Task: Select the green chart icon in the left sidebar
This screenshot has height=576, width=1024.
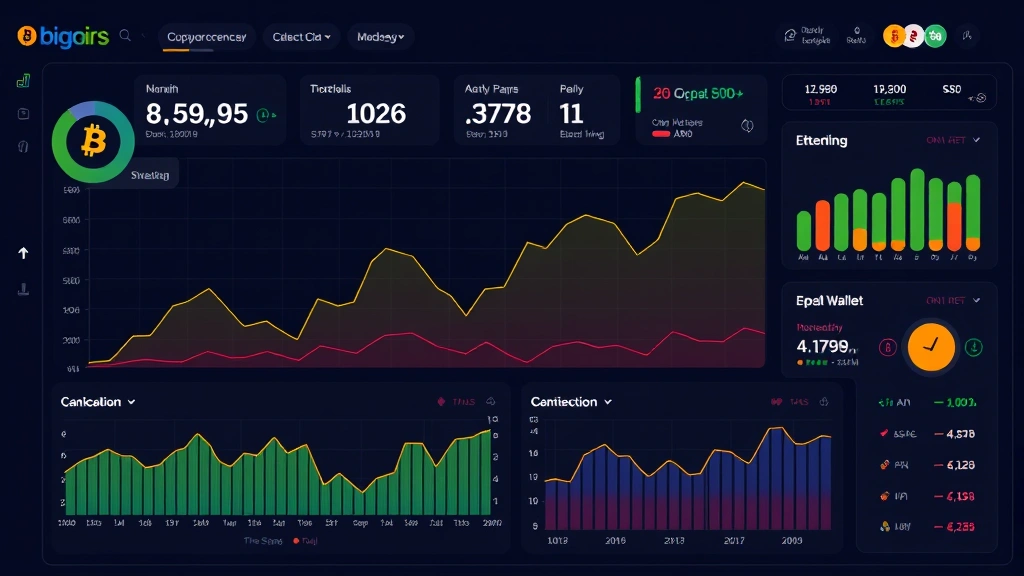Action: 21,80
